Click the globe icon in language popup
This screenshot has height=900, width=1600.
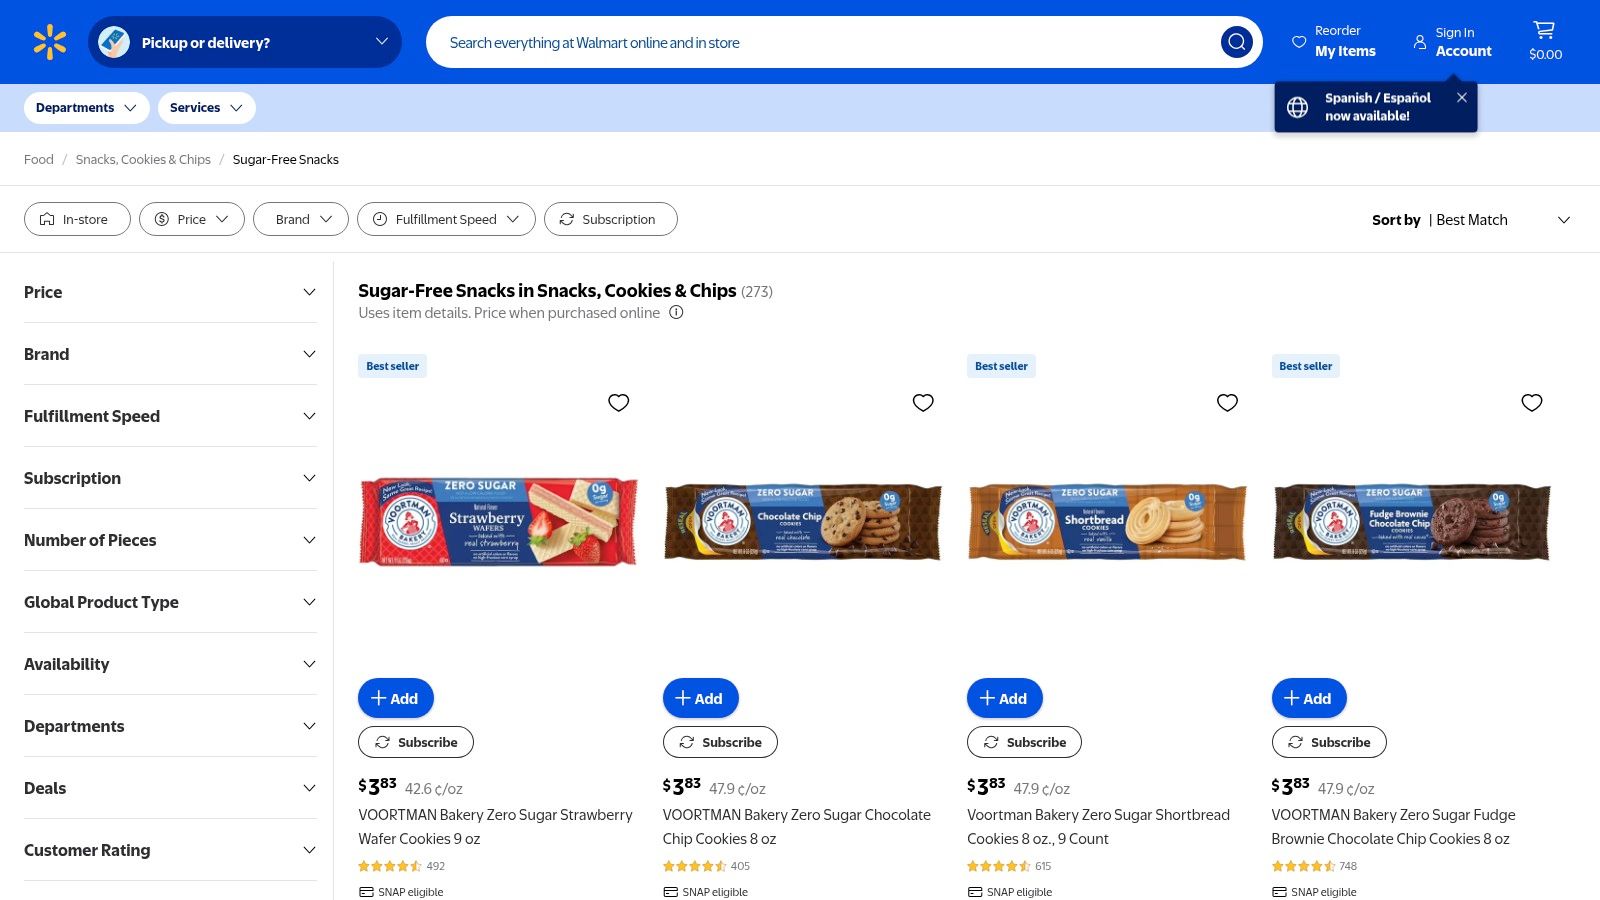coord(1297,107)
